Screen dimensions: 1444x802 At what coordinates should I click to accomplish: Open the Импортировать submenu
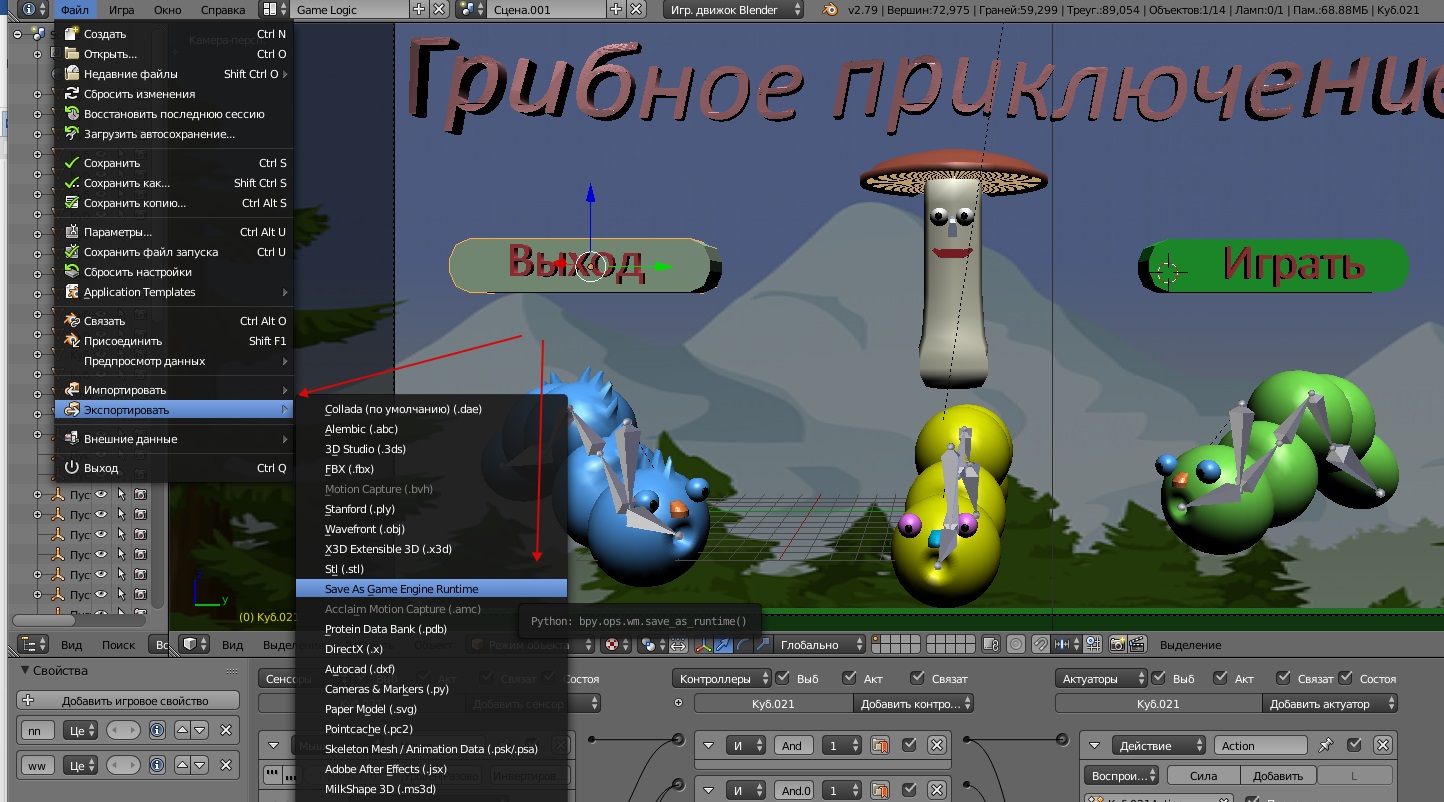coord(174,389)
